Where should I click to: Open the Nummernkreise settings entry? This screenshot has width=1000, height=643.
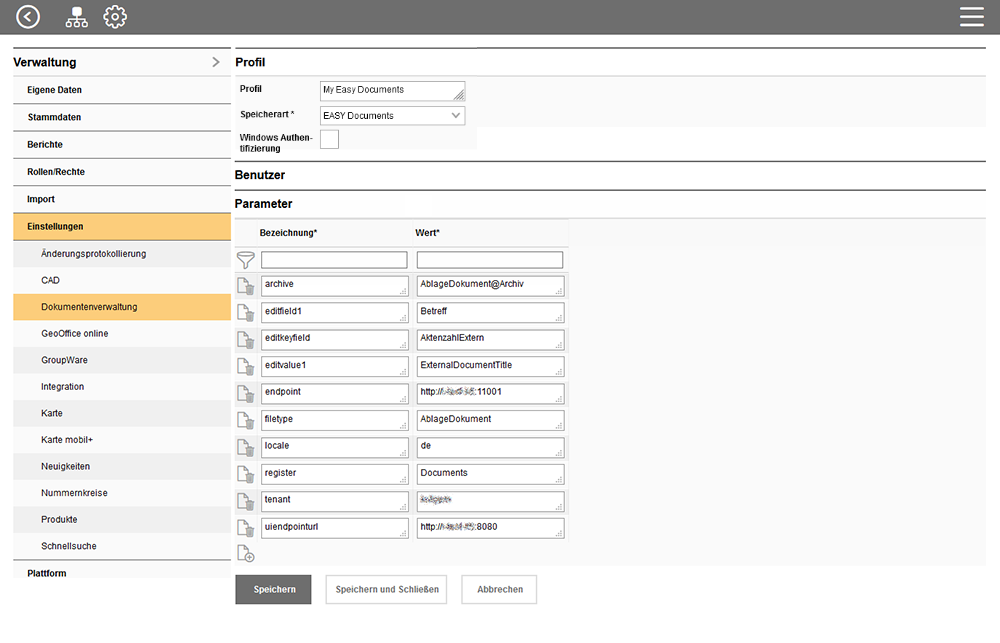74,493
